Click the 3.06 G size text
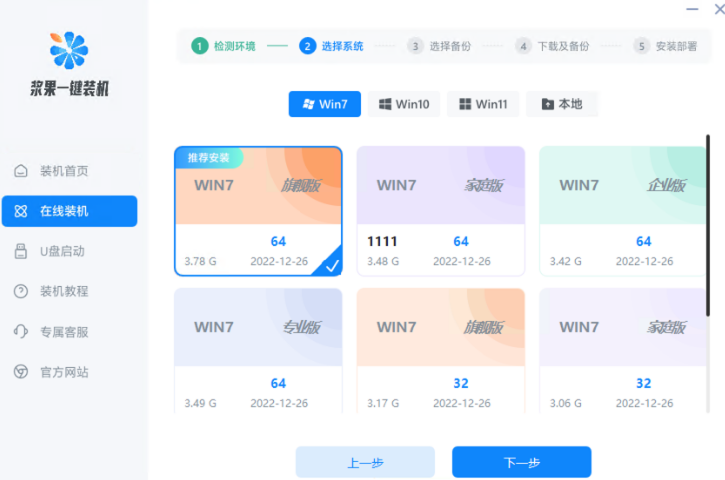Viewport: 725px width, 480px height. click(565, 403)
